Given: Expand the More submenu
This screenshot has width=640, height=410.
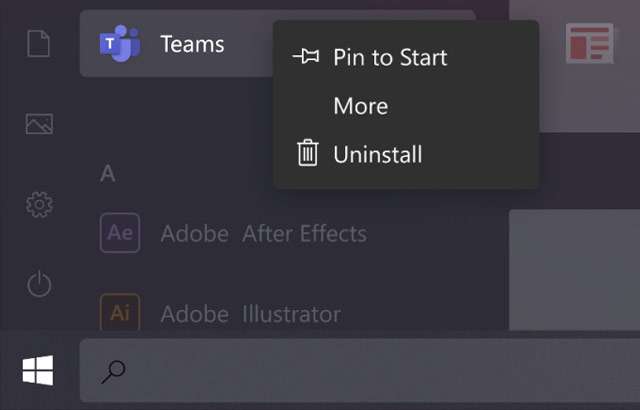Looking at the screenshot, I should (x=360, y=106).
